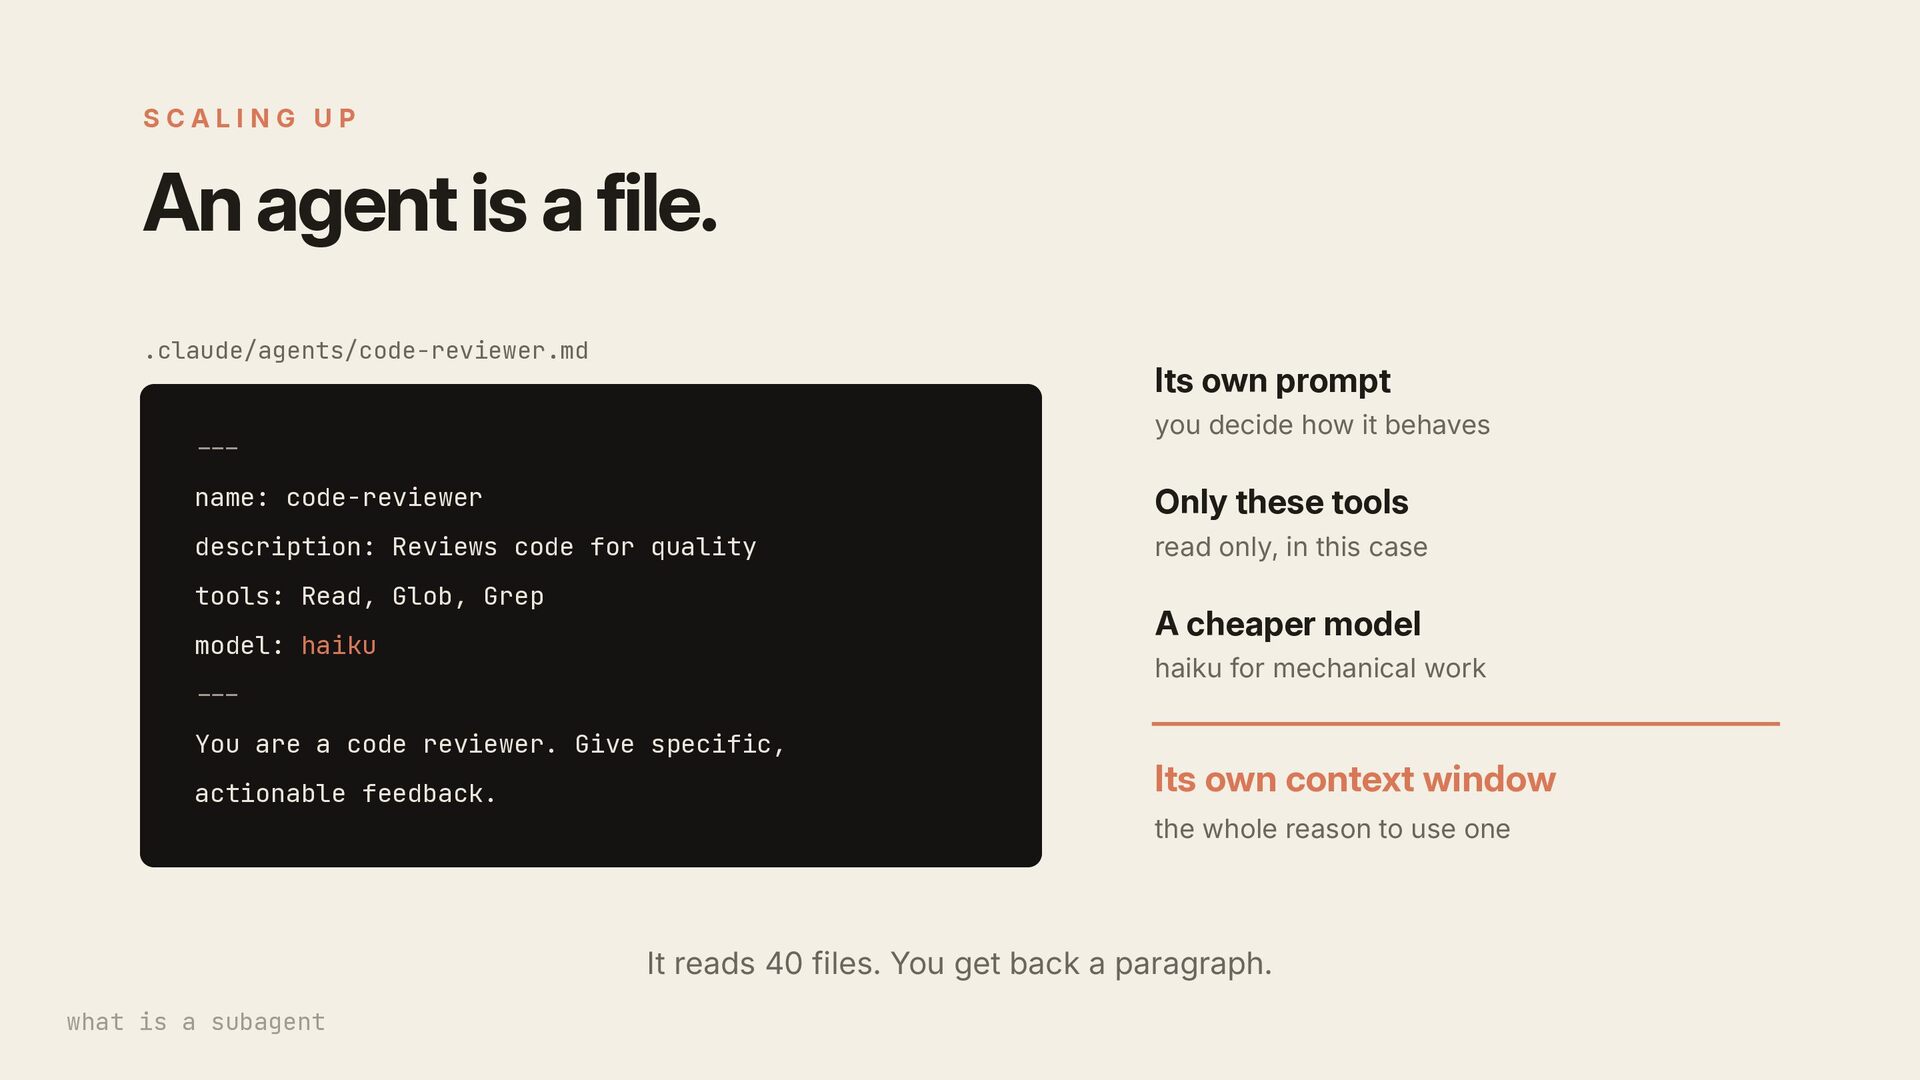Click the 'tools: Read, Glob, Grep' line
Viewport: 1920px width, 1080px height.
coord(369,596)
